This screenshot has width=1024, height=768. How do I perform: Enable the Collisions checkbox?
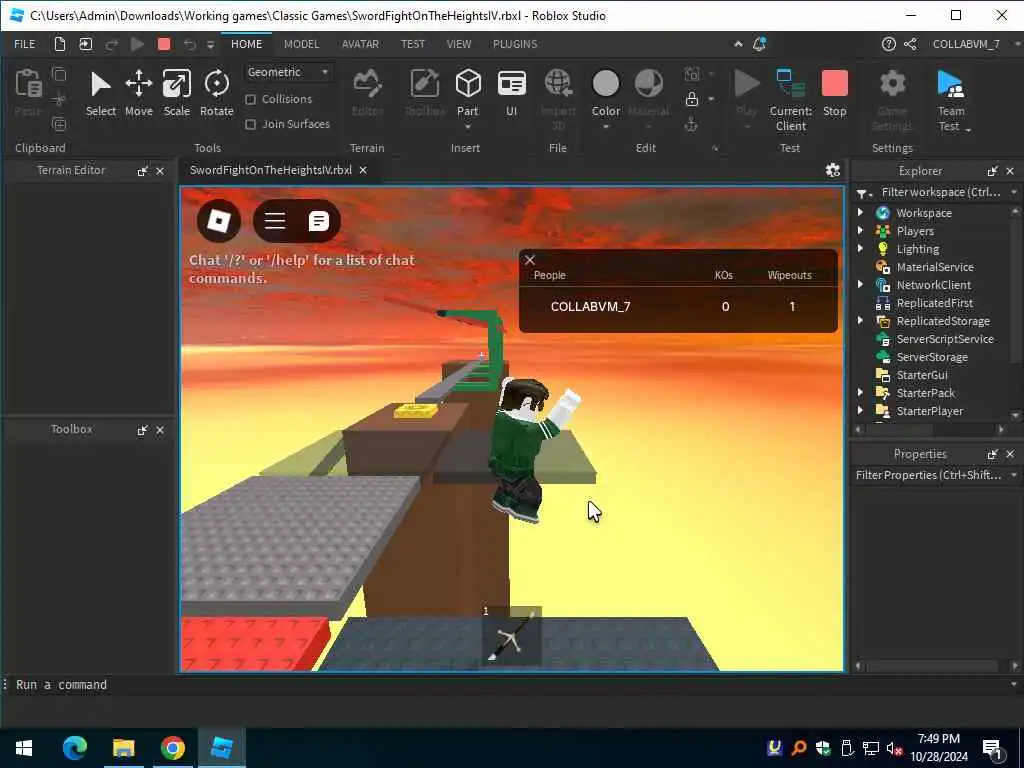coord(250,99)
